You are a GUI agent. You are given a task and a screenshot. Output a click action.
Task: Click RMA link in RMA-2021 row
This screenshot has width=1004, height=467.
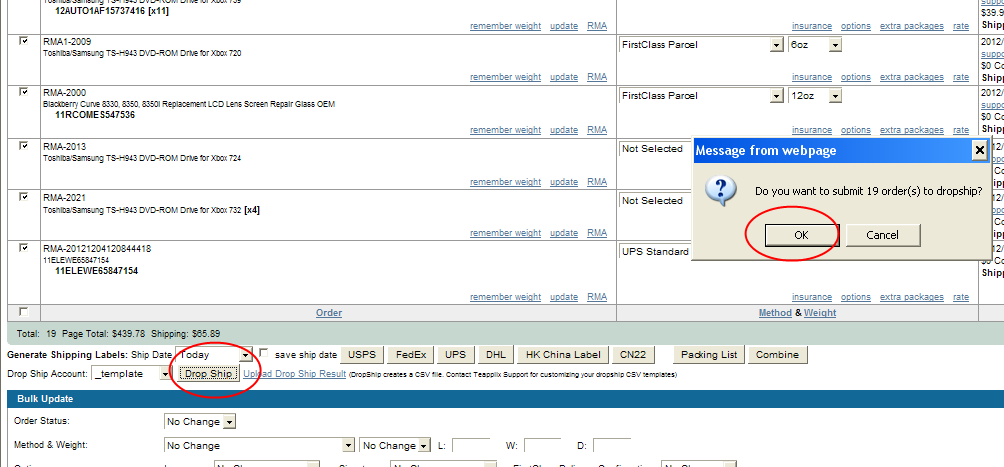(597, 233)
